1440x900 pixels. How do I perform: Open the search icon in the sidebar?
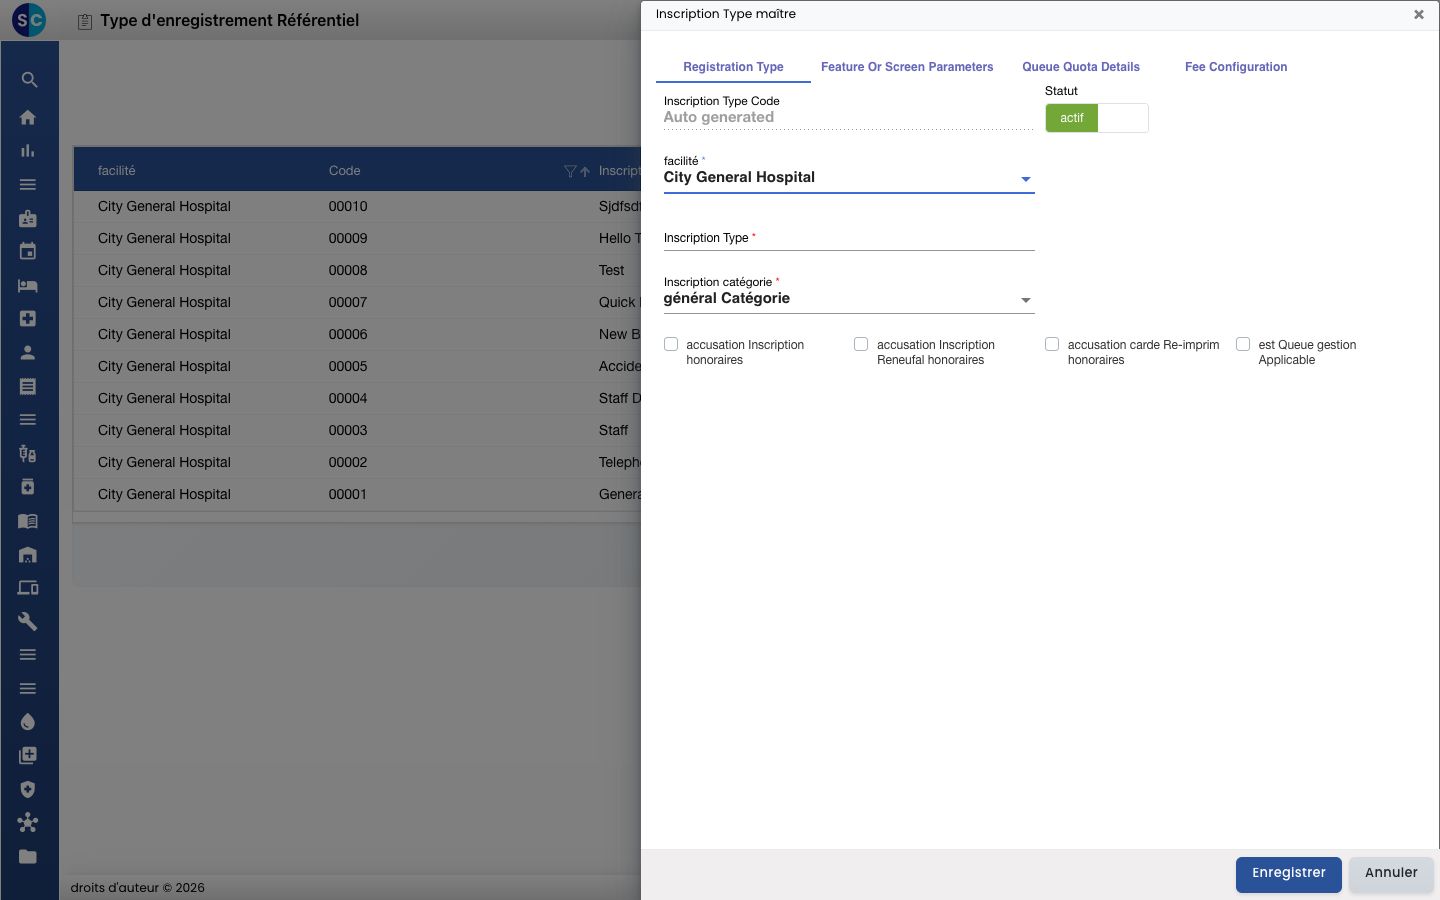(29, 80)
